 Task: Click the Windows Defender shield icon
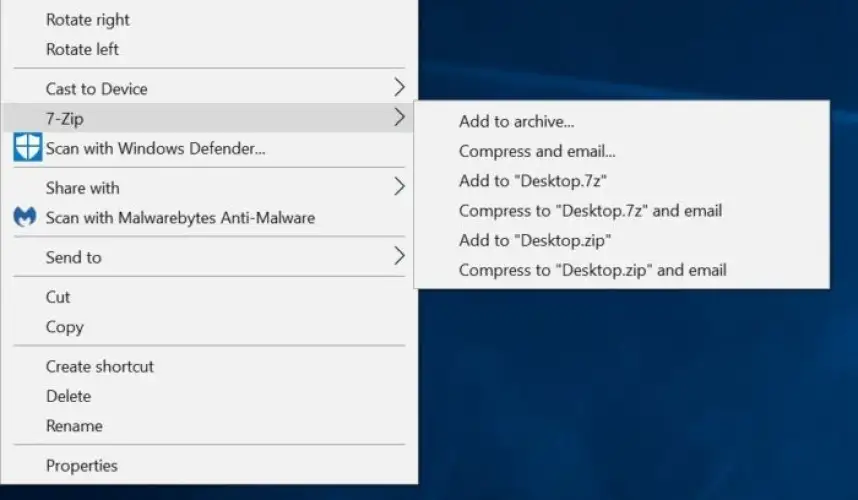27,148
